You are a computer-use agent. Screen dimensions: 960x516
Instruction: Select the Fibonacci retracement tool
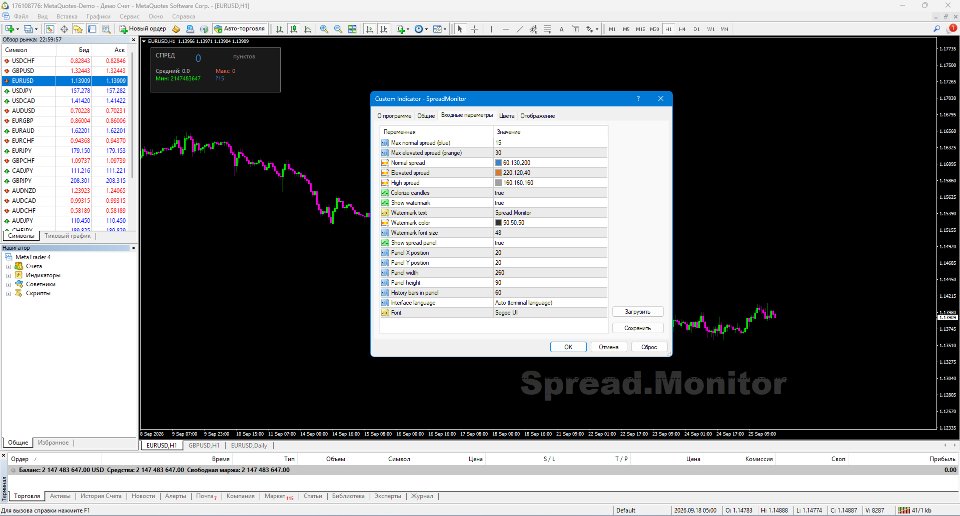click(x=547, y=29)
